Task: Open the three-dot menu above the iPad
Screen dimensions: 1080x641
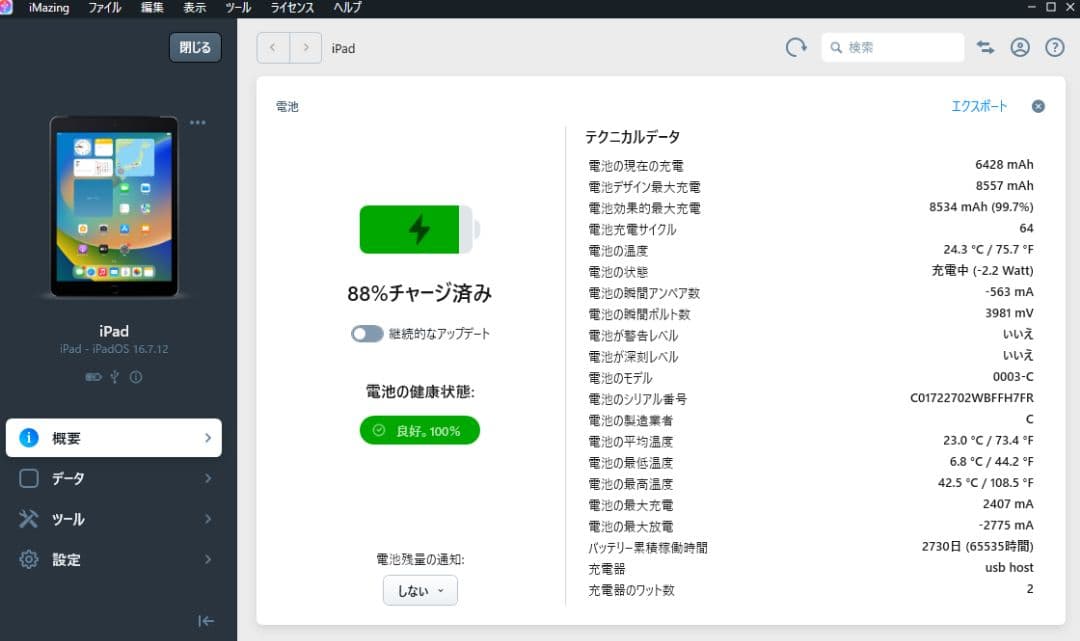Action: 198,123
